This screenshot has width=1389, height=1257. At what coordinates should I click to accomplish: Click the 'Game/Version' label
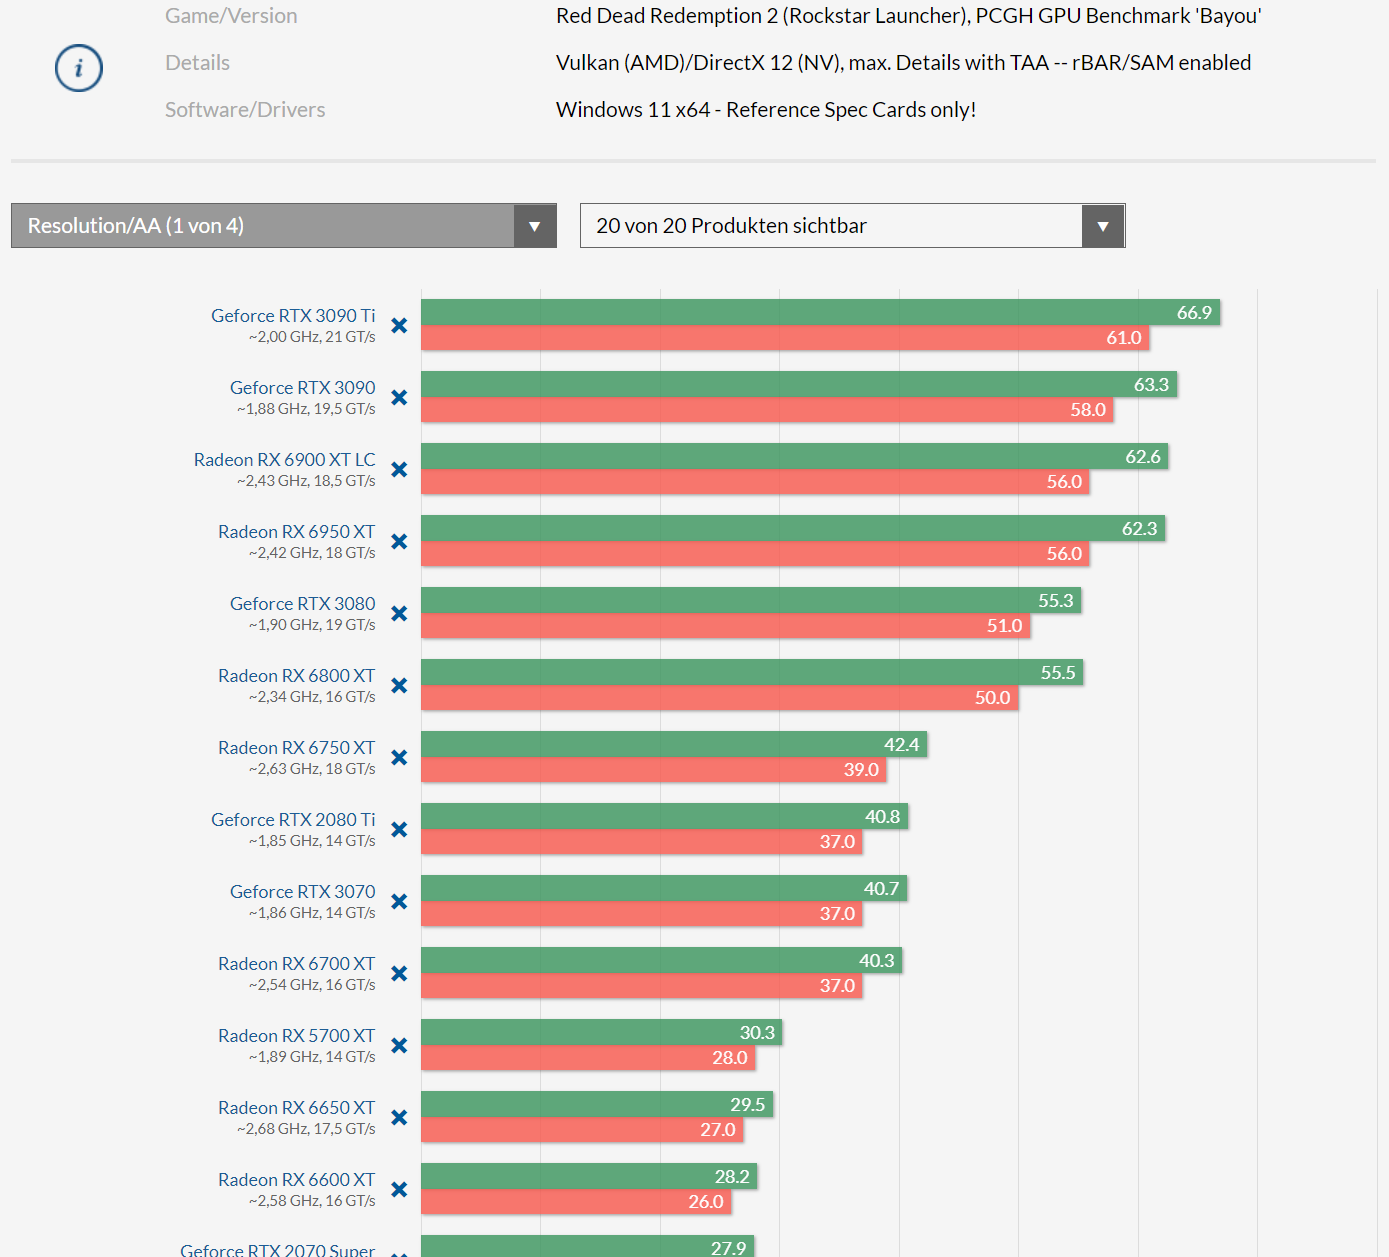[231, 16]
